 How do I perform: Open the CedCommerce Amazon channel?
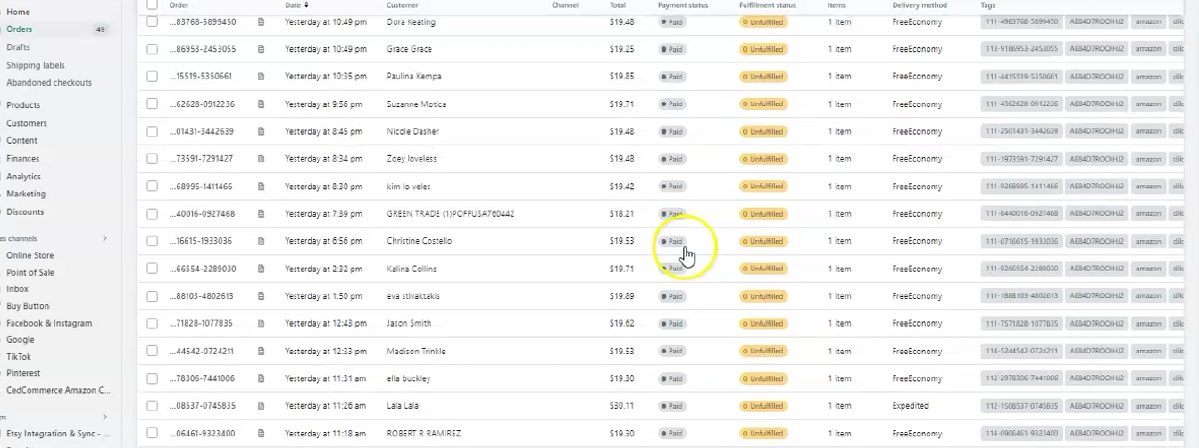coord(58,390)
